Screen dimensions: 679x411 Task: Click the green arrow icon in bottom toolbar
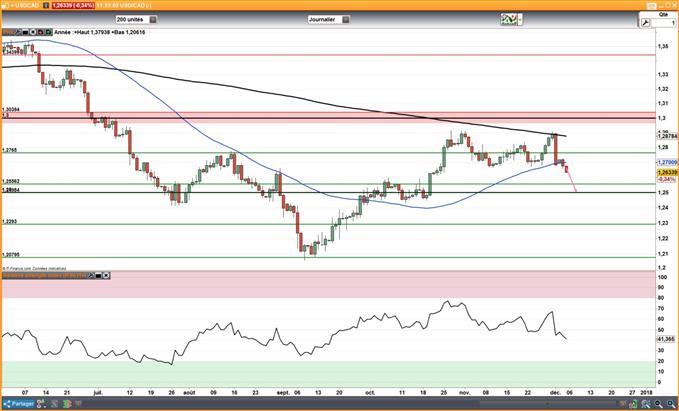67,404
